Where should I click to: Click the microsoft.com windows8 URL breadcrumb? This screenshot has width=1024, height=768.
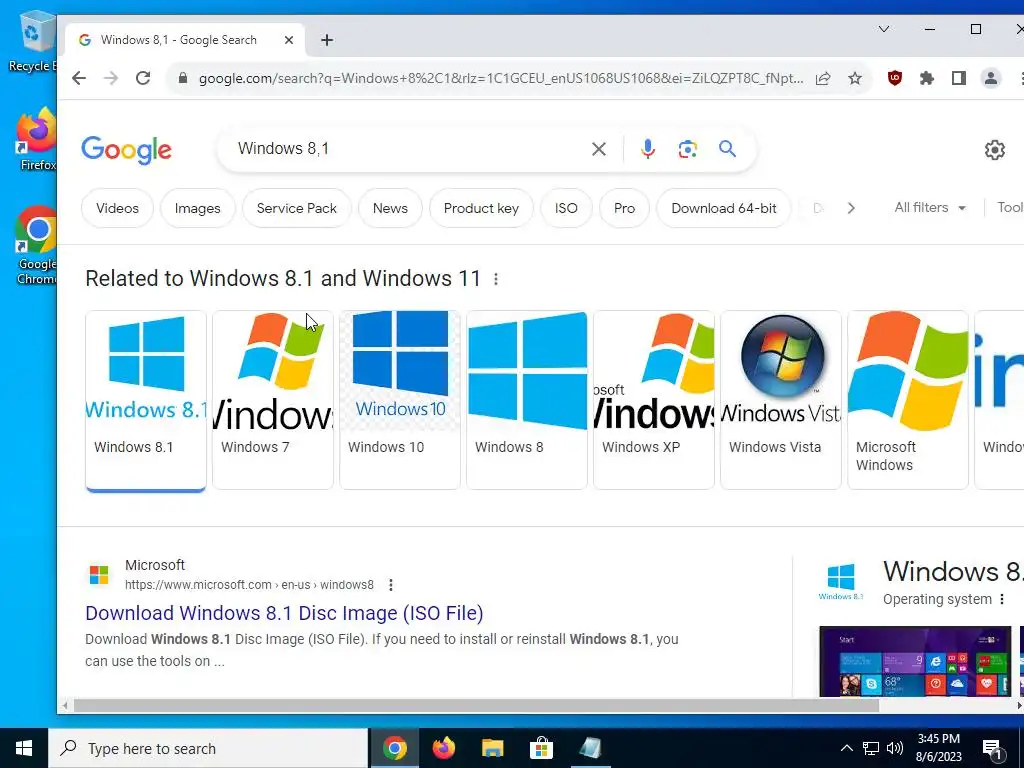249,584
